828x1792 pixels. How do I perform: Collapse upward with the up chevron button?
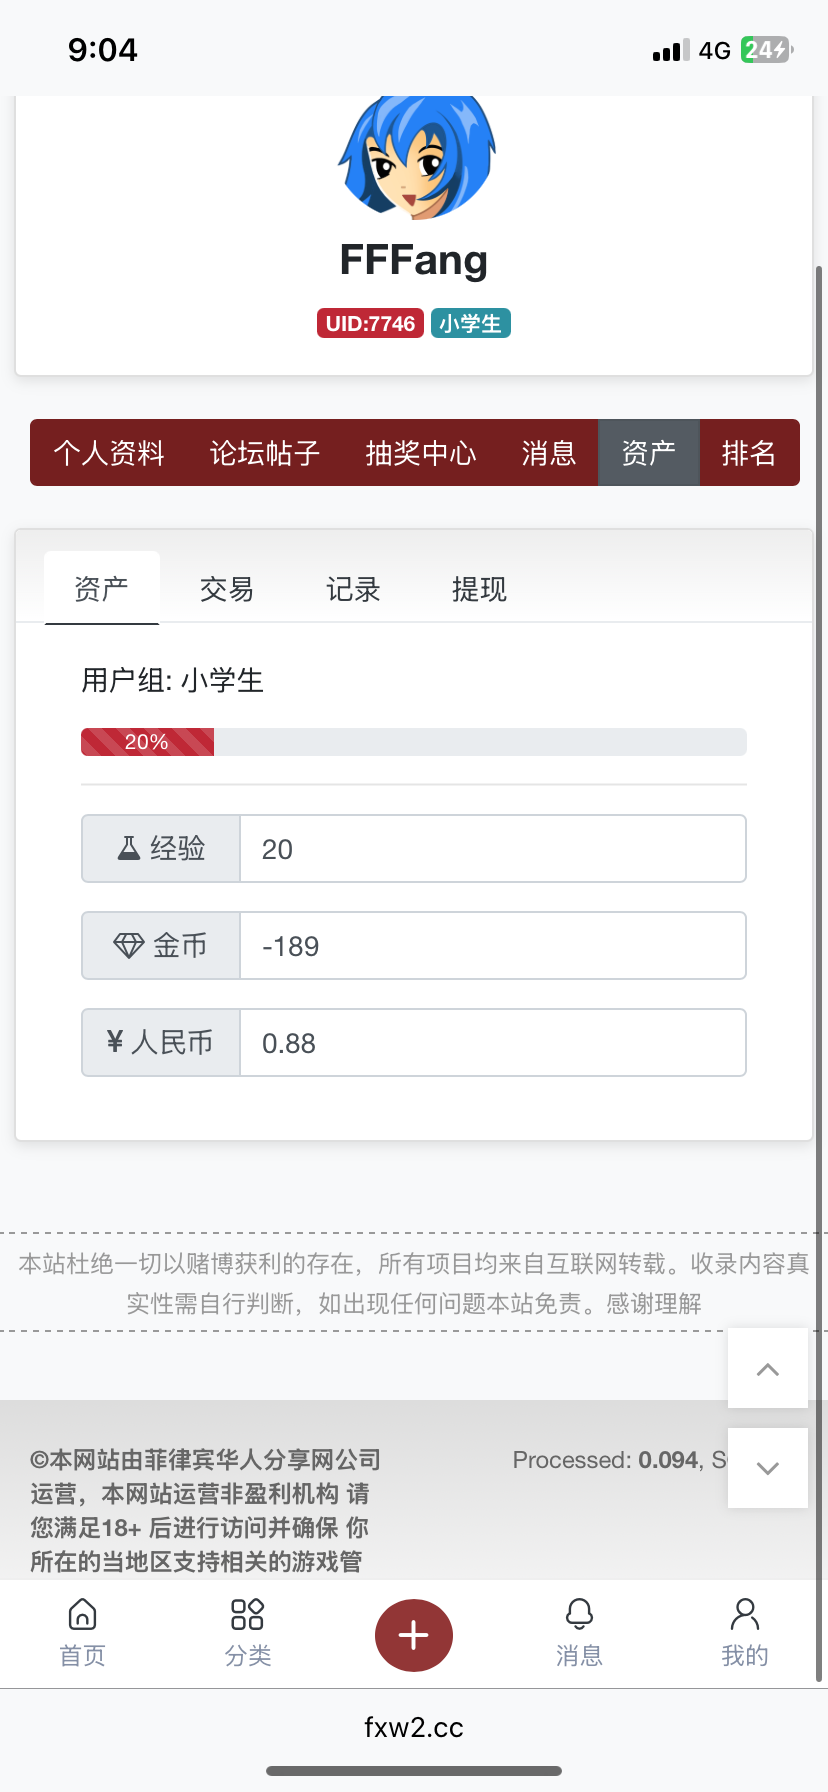pos(767,1368)
